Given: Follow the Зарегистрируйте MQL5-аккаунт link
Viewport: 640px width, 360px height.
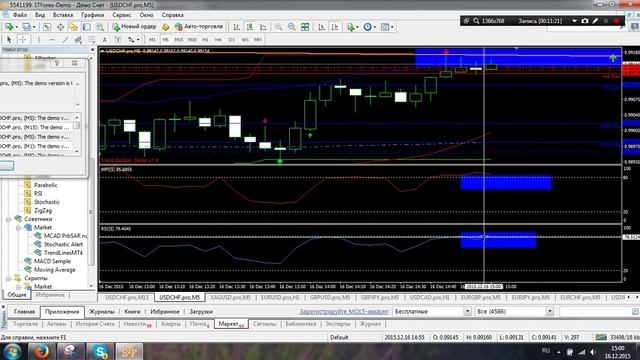Looking at the screenshot, I should tap(344, 311).
